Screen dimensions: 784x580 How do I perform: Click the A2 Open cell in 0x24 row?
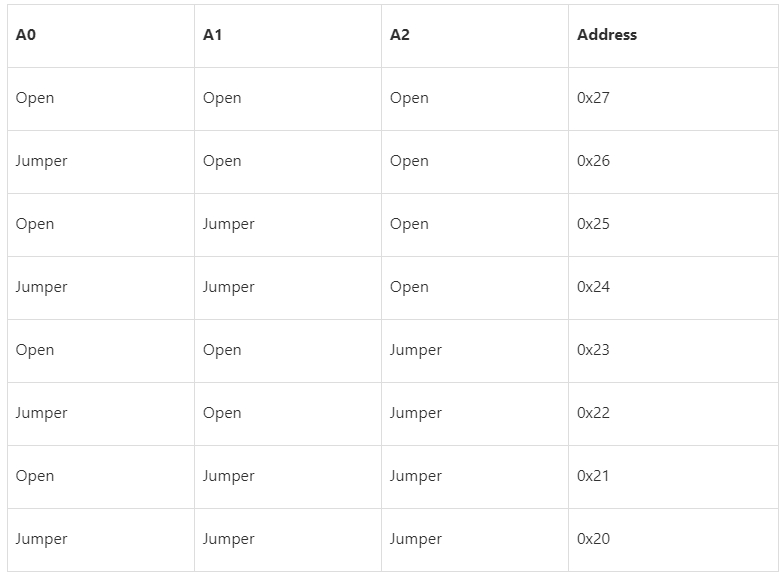pyautogui.click(x=409, y=287)
